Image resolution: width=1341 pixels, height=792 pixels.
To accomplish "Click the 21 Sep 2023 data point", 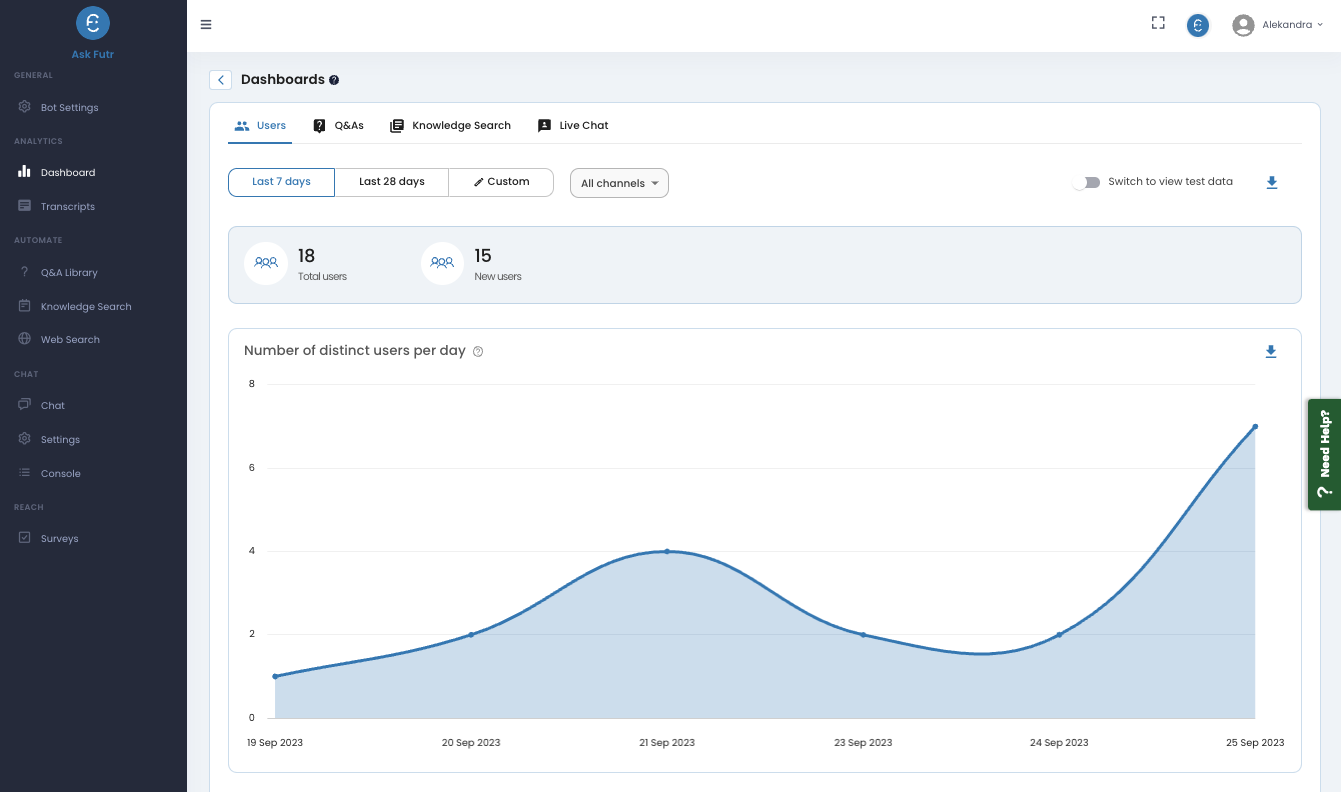I will 667,551.
